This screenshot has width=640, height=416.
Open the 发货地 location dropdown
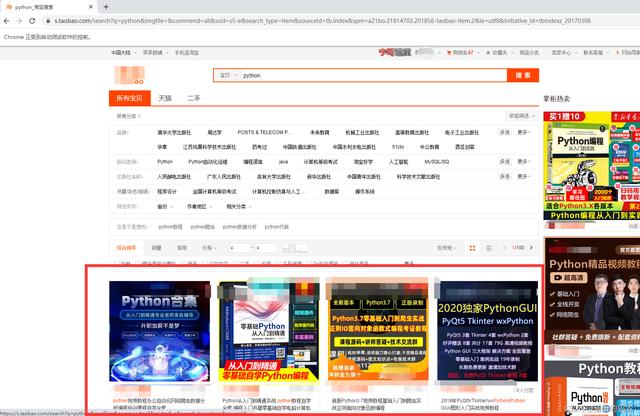[x=446, y=248]
